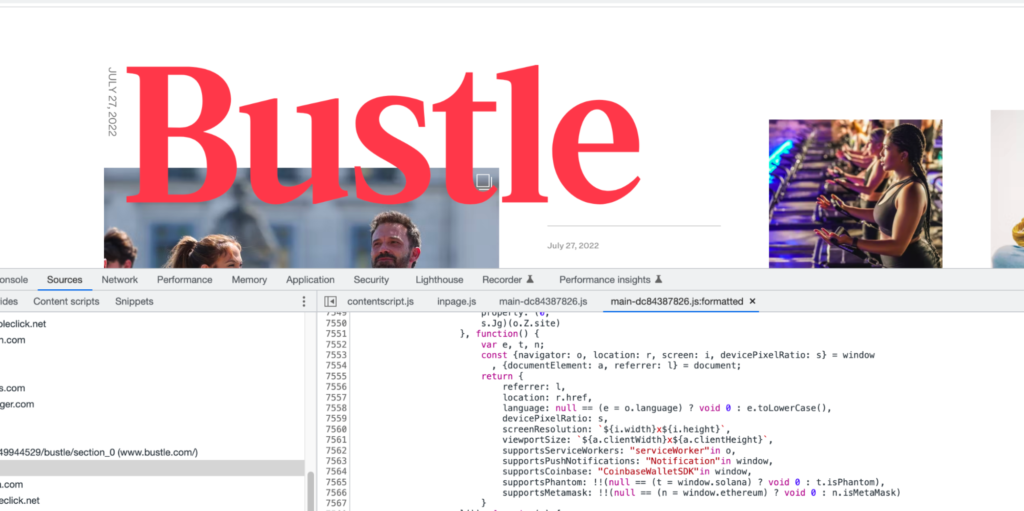This screenshot has height=511, width=1024.
Task: Open the Lighthouse panel tab
Action: (440, 280)
